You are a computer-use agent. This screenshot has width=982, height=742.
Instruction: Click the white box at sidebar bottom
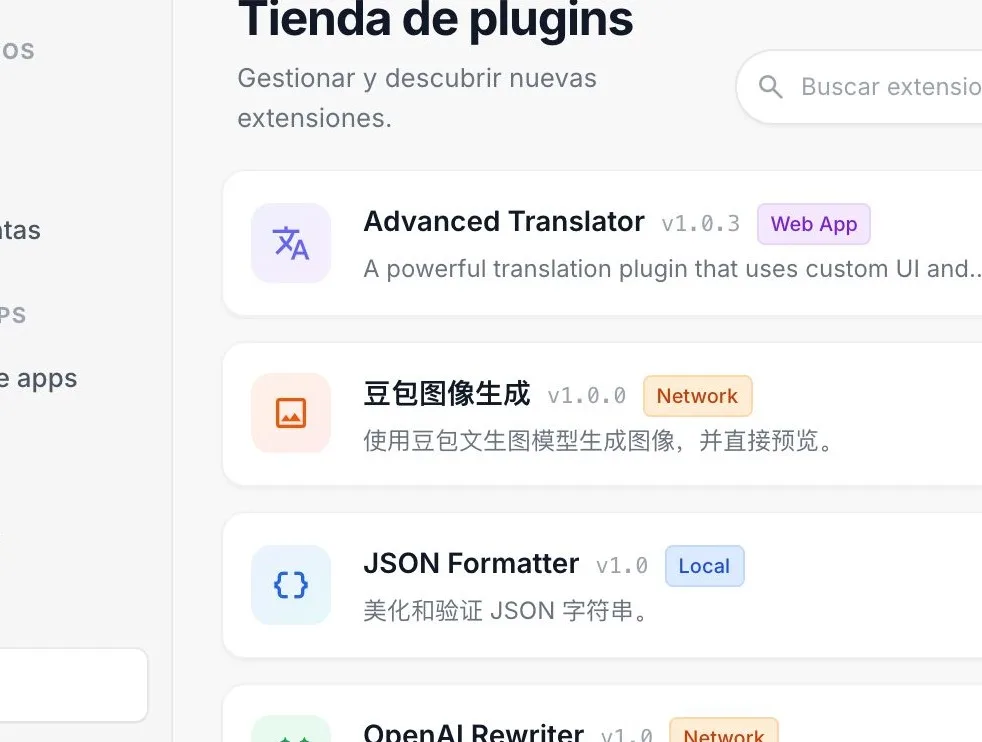[x=73, y=685]
